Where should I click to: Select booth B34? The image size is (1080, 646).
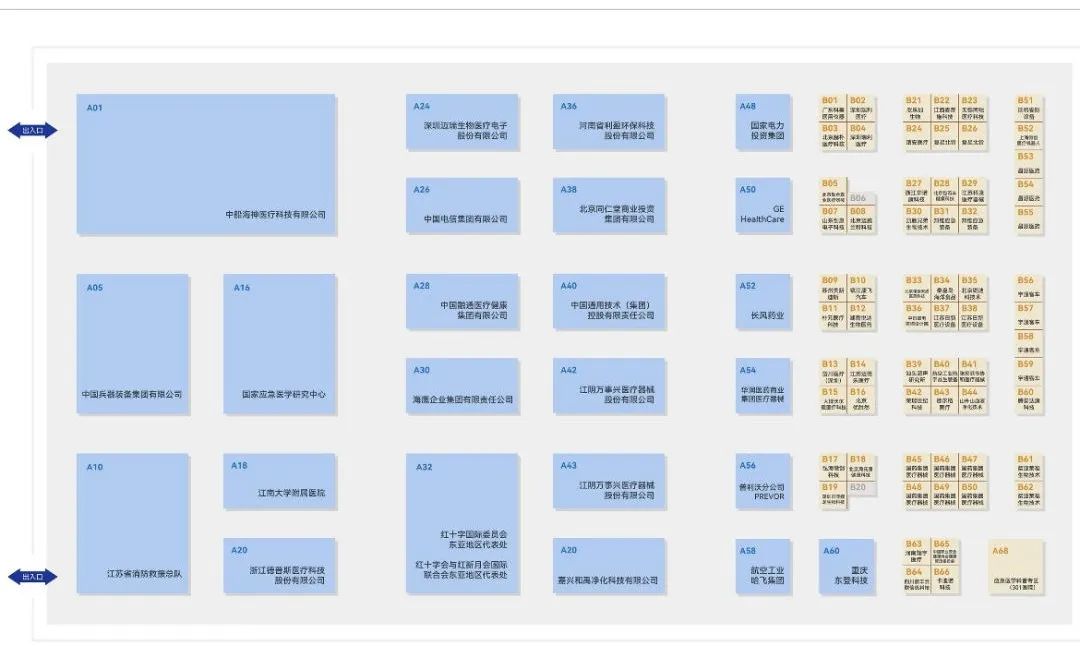[x=945, y=288]
